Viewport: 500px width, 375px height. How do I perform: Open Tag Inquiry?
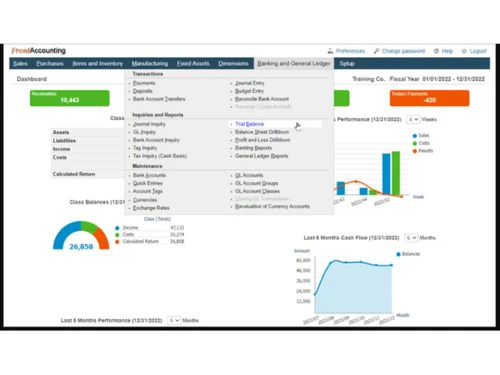pos(145,148)
